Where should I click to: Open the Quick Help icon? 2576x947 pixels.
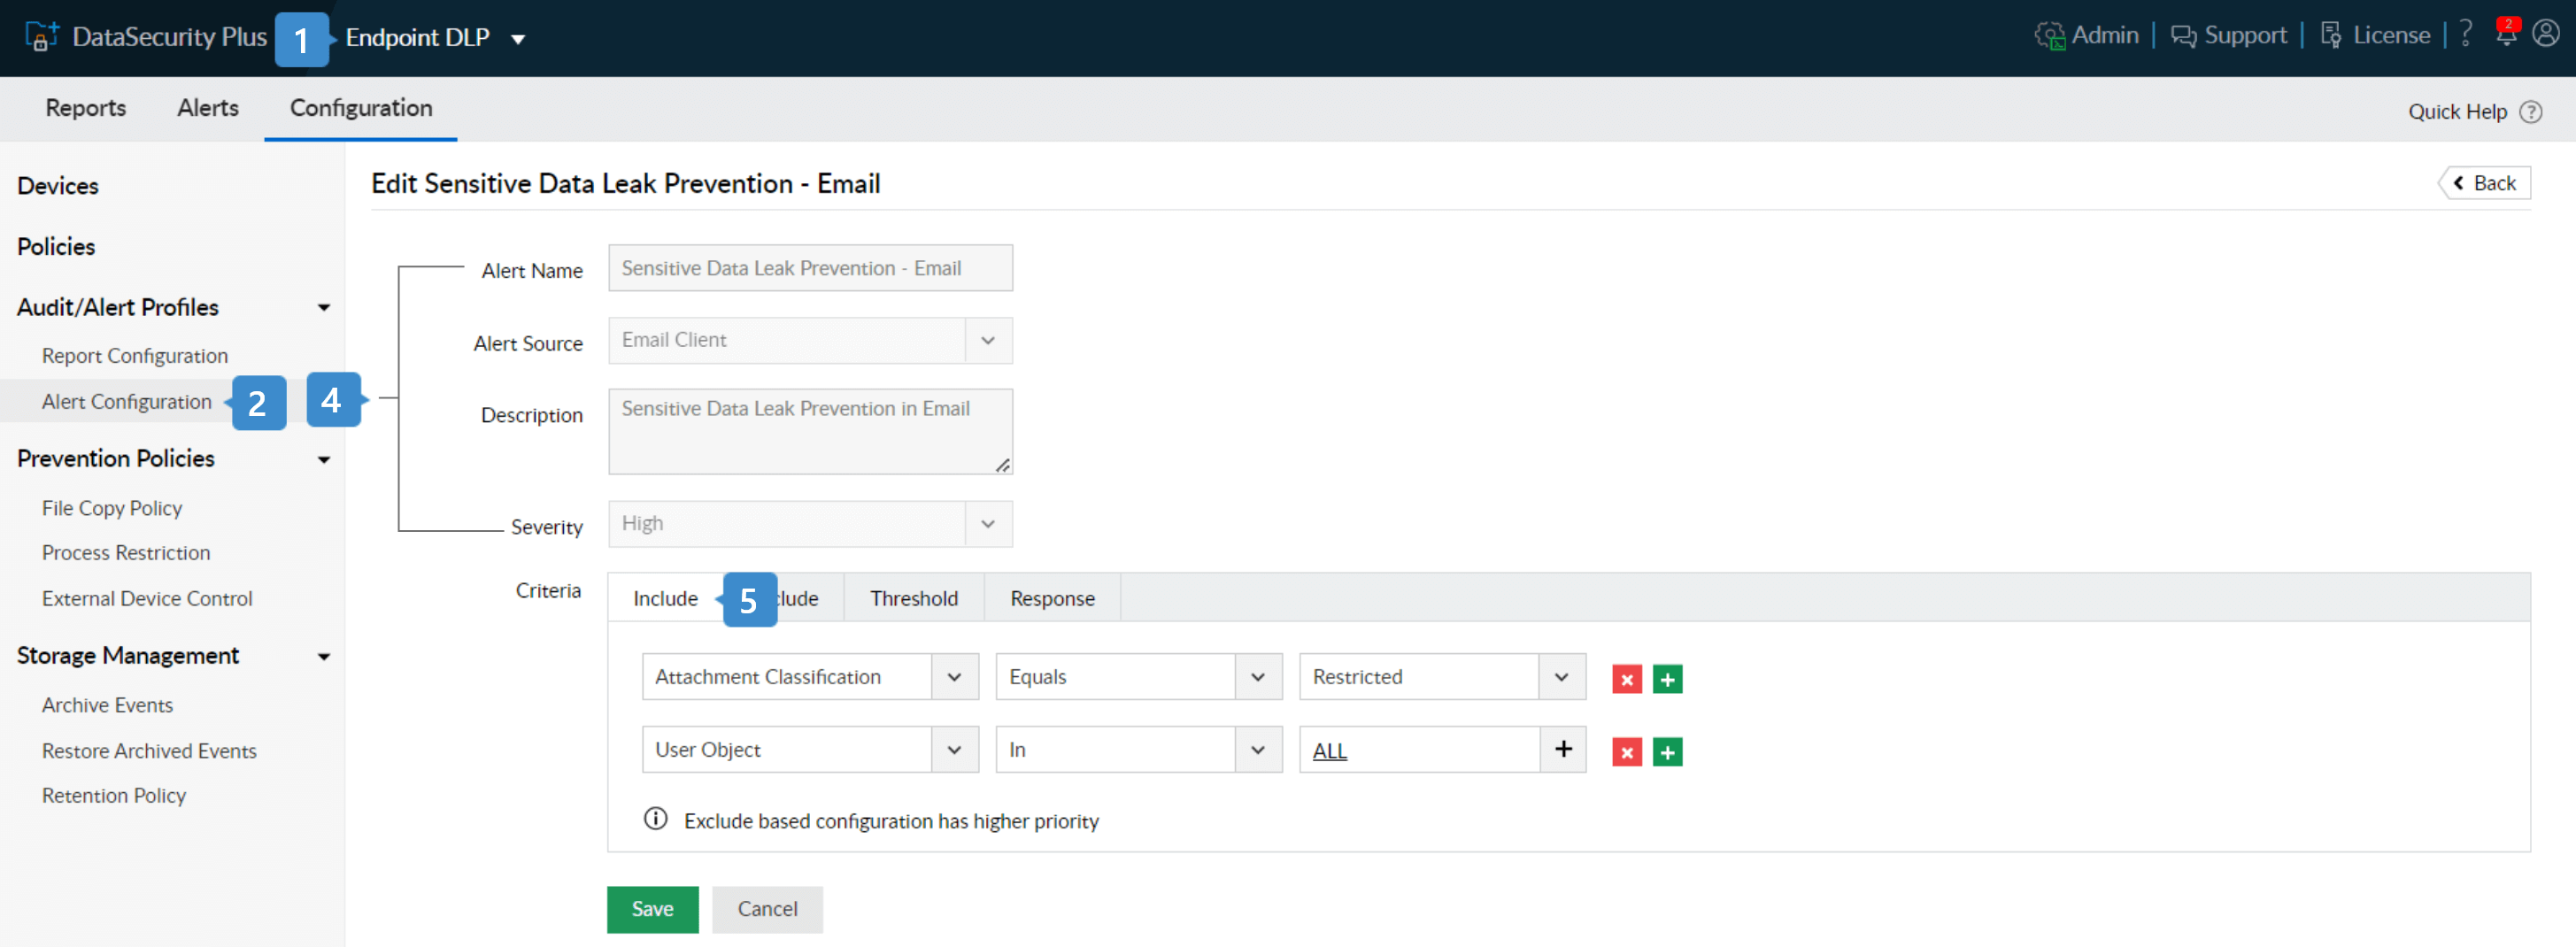pyautogui.click(x=2531, y=112)
